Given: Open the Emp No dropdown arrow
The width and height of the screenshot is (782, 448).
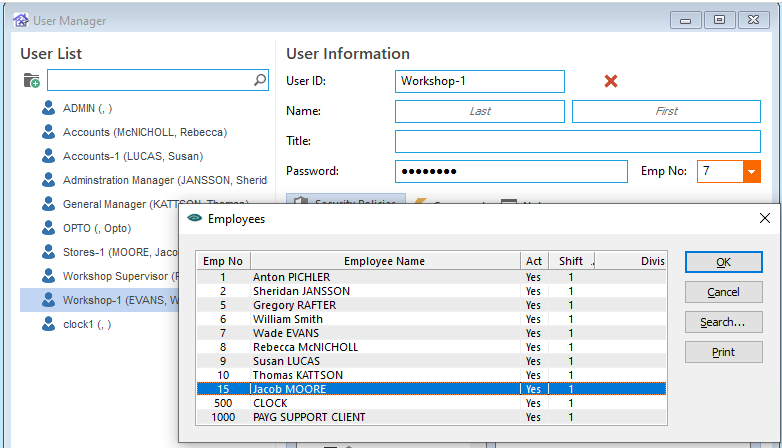Looking at the screenshot, I should (751, 172).
